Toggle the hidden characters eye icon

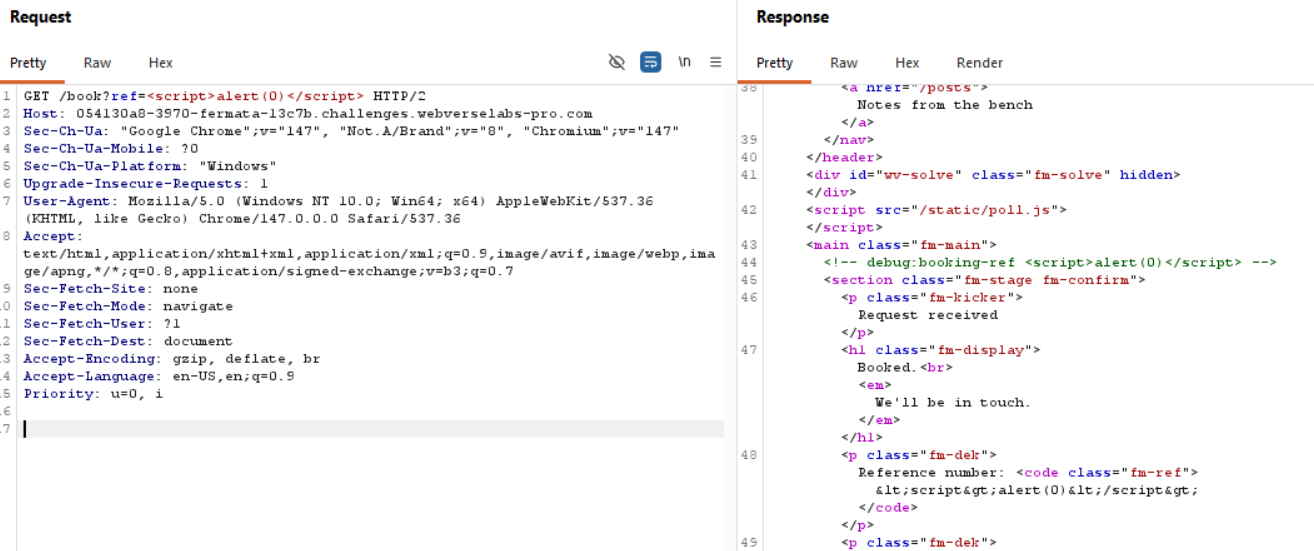pyautogui.click(x=617, y=62)
